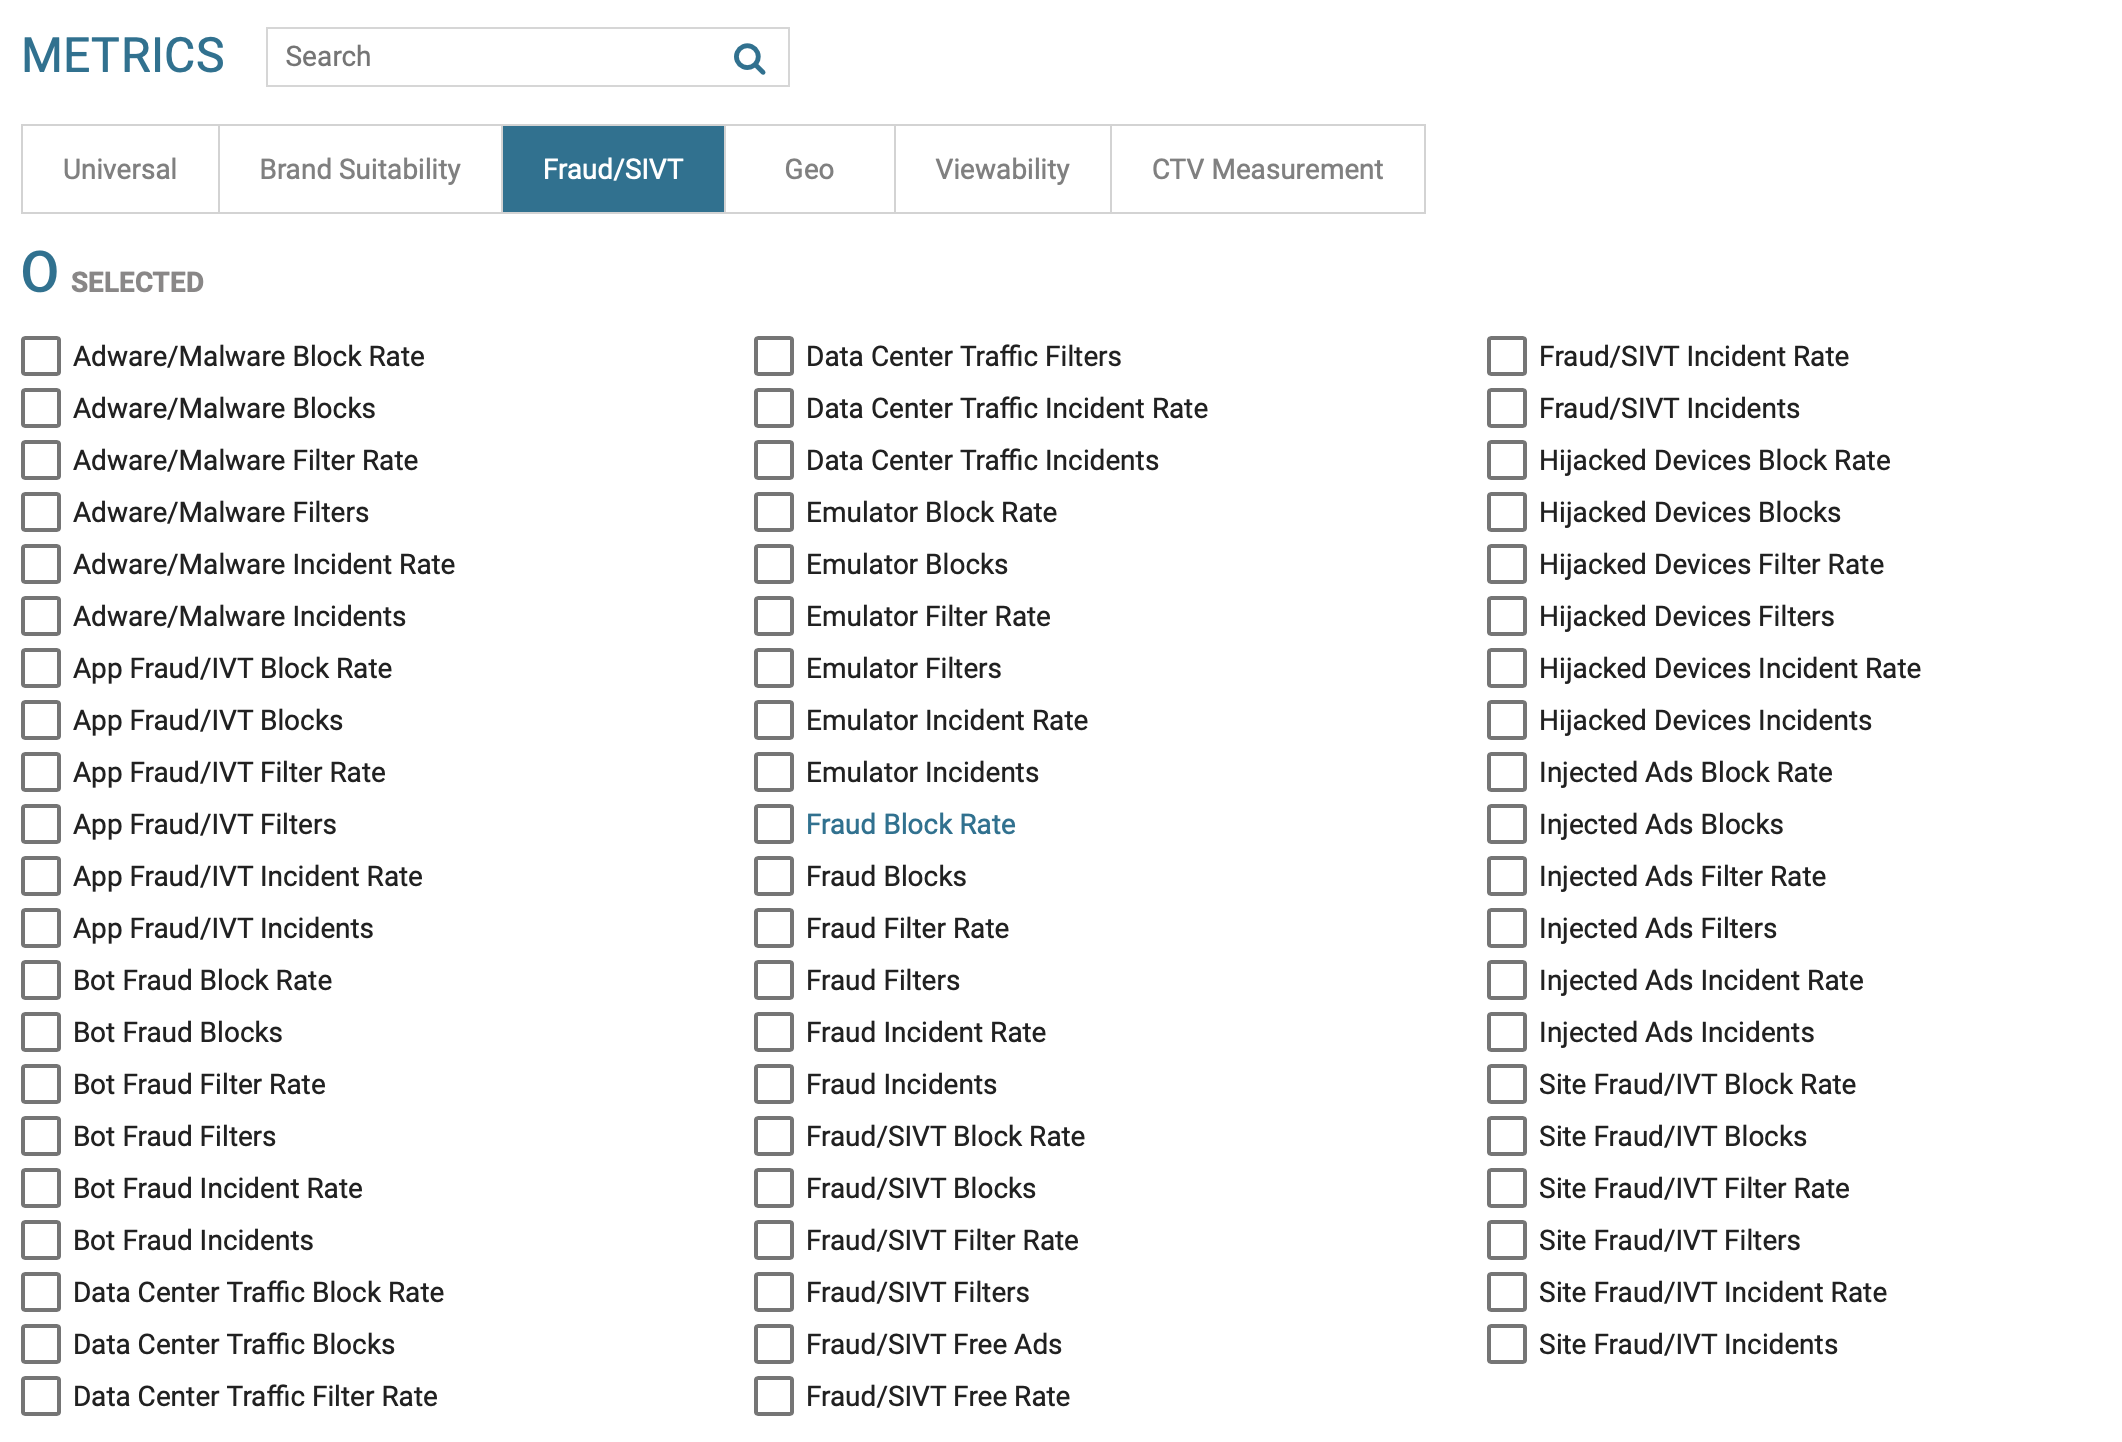Open the CTV Measurement tab

coord(1267,169)
